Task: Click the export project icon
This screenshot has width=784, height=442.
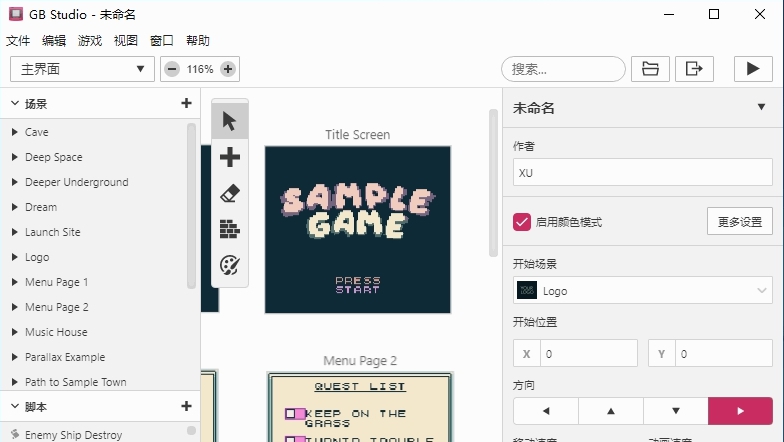Action: (694, 69)
